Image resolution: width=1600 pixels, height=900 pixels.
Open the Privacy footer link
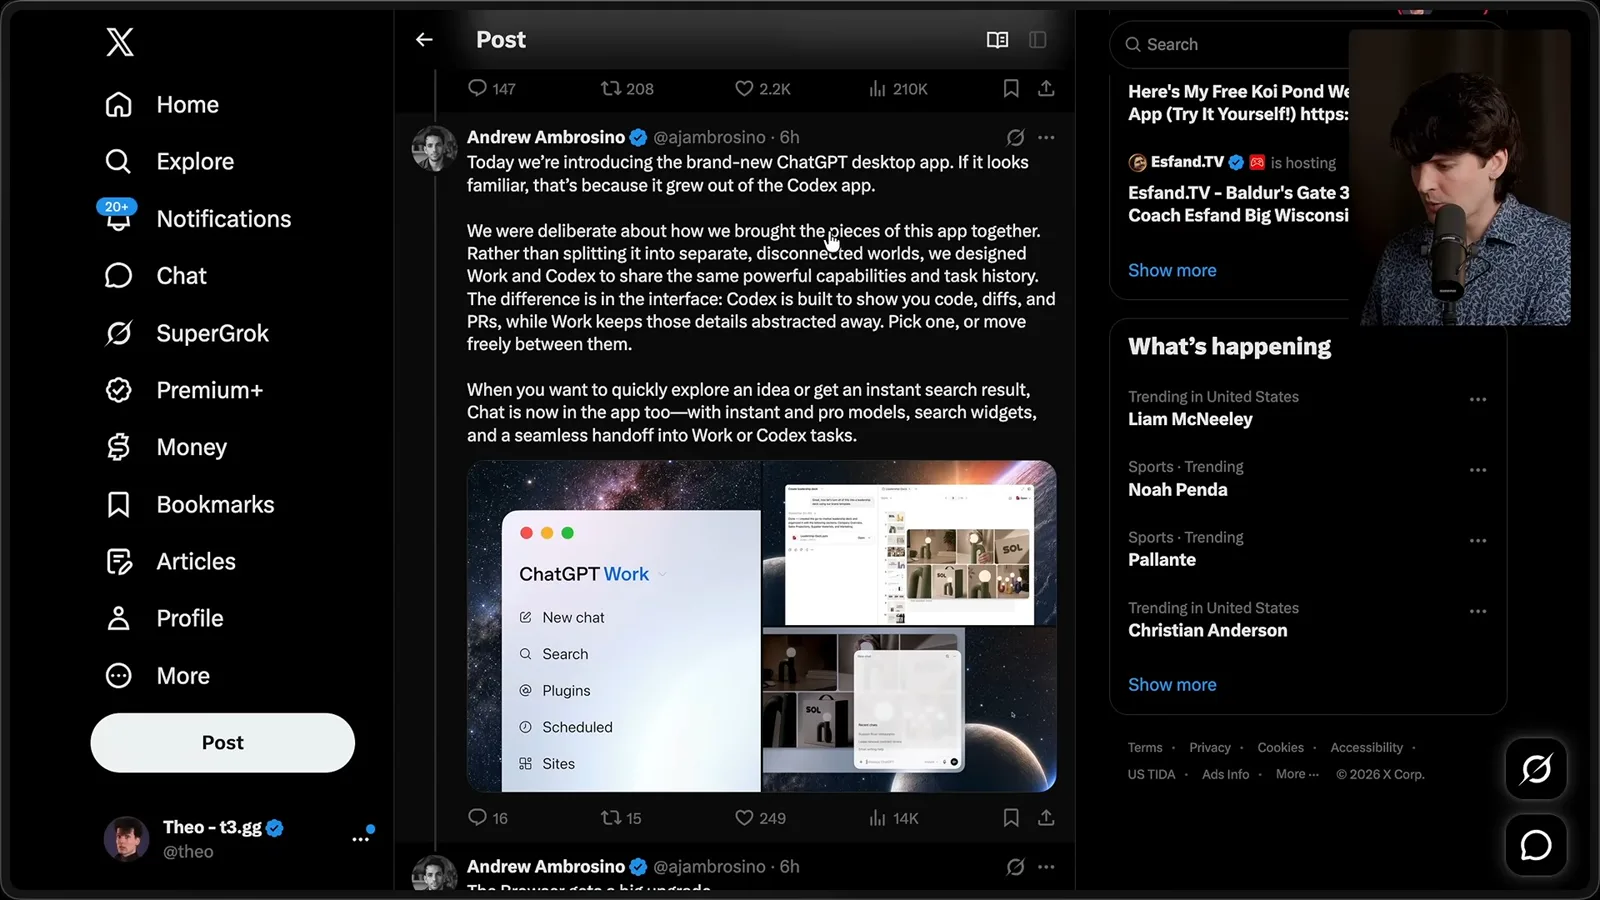1210,748
